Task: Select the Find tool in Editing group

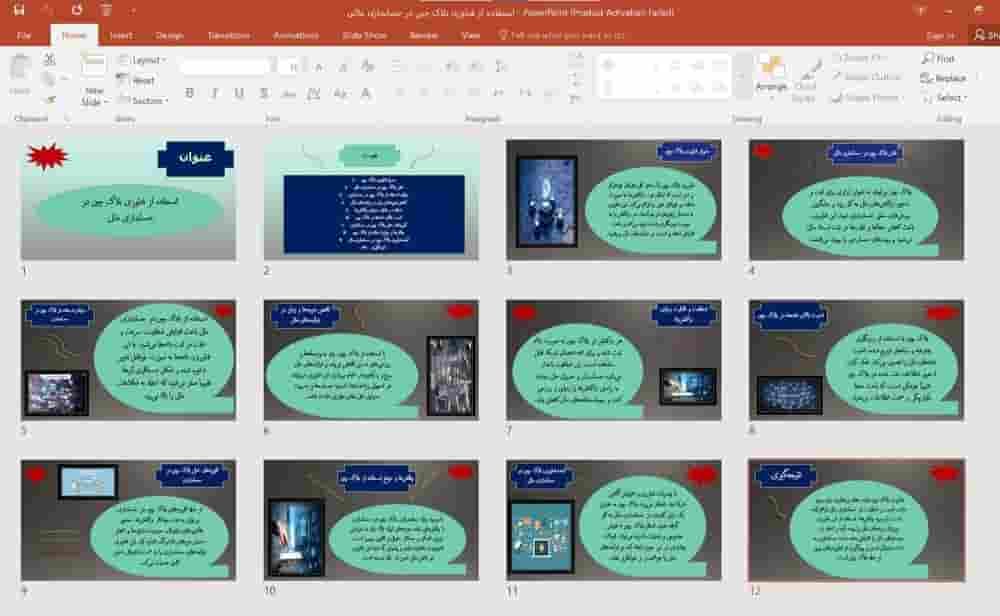Action: [x=938, y=59]
